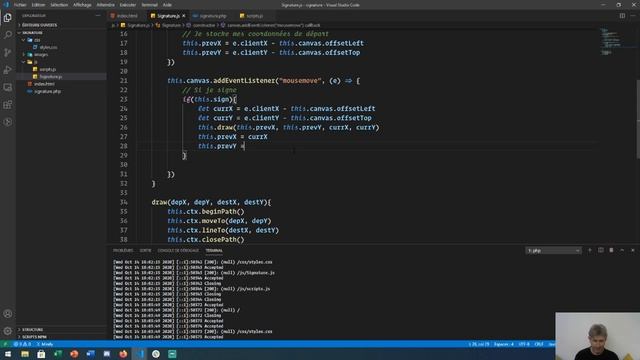Click the editor vertical scrollbar
Viewport: 640px width, 360px height.
(x=638, y=118)
